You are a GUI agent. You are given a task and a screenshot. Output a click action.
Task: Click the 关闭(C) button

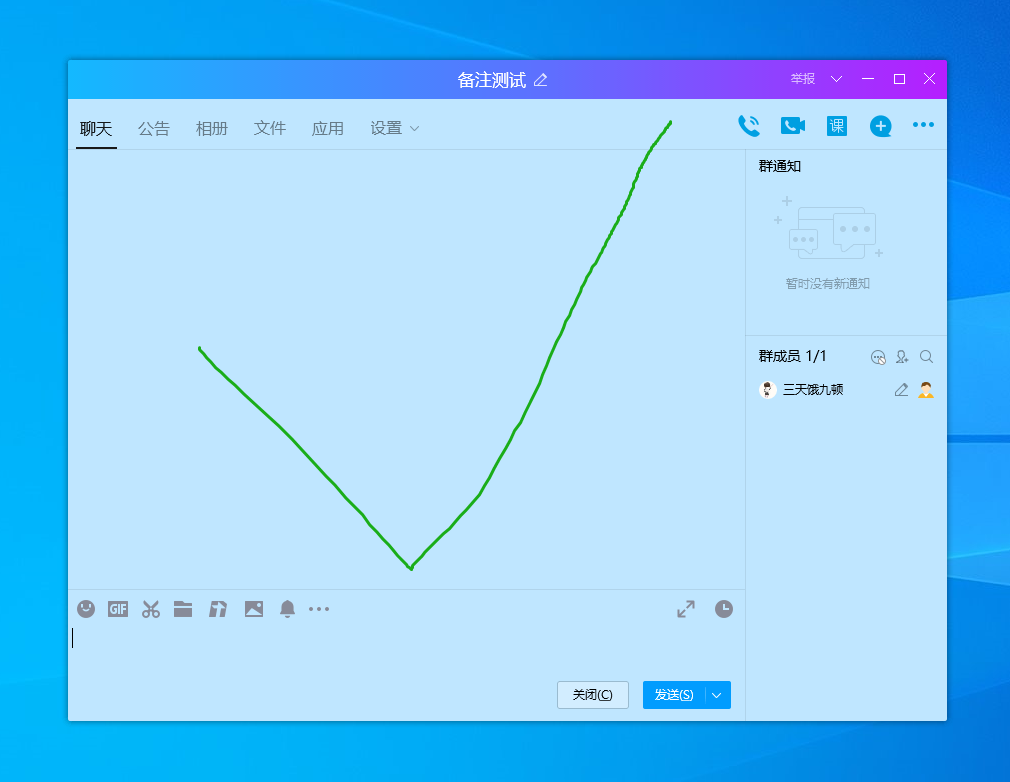pyautogui.click(x=593, y=695)
